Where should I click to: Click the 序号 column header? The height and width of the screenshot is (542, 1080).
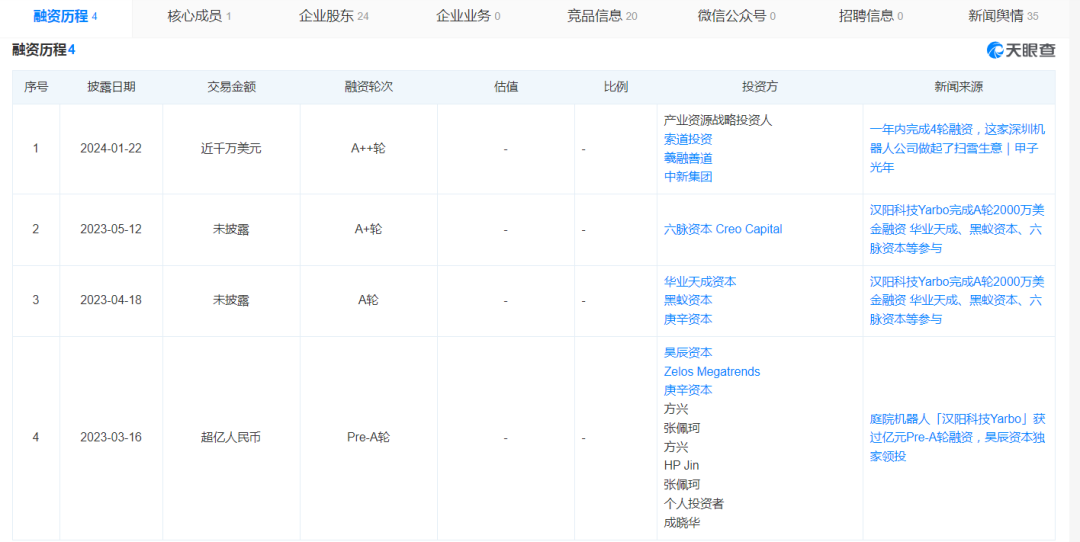(x=36, y=87)
